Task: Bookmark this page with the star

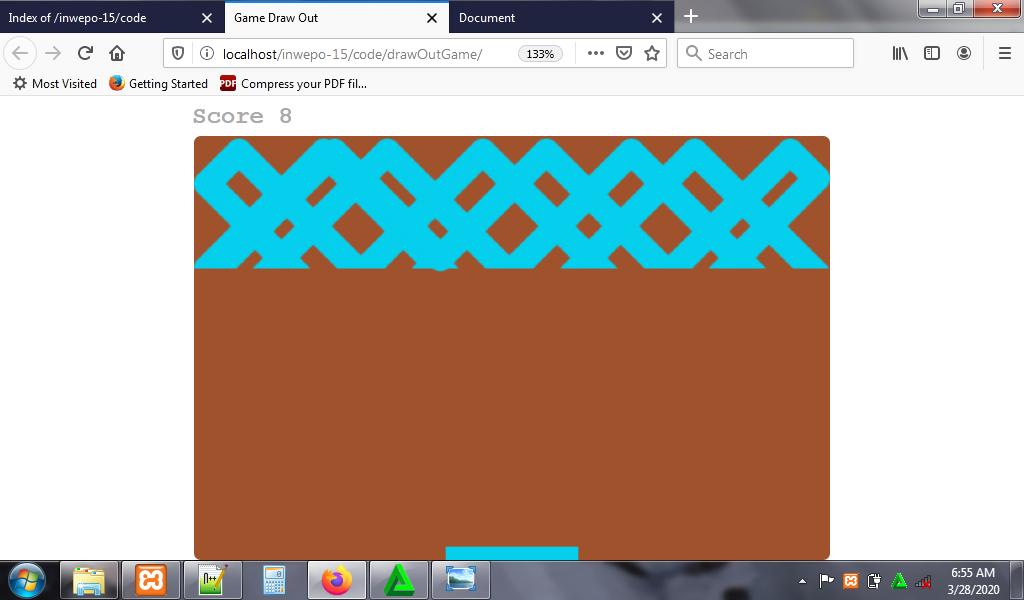Action: [652, 54]
